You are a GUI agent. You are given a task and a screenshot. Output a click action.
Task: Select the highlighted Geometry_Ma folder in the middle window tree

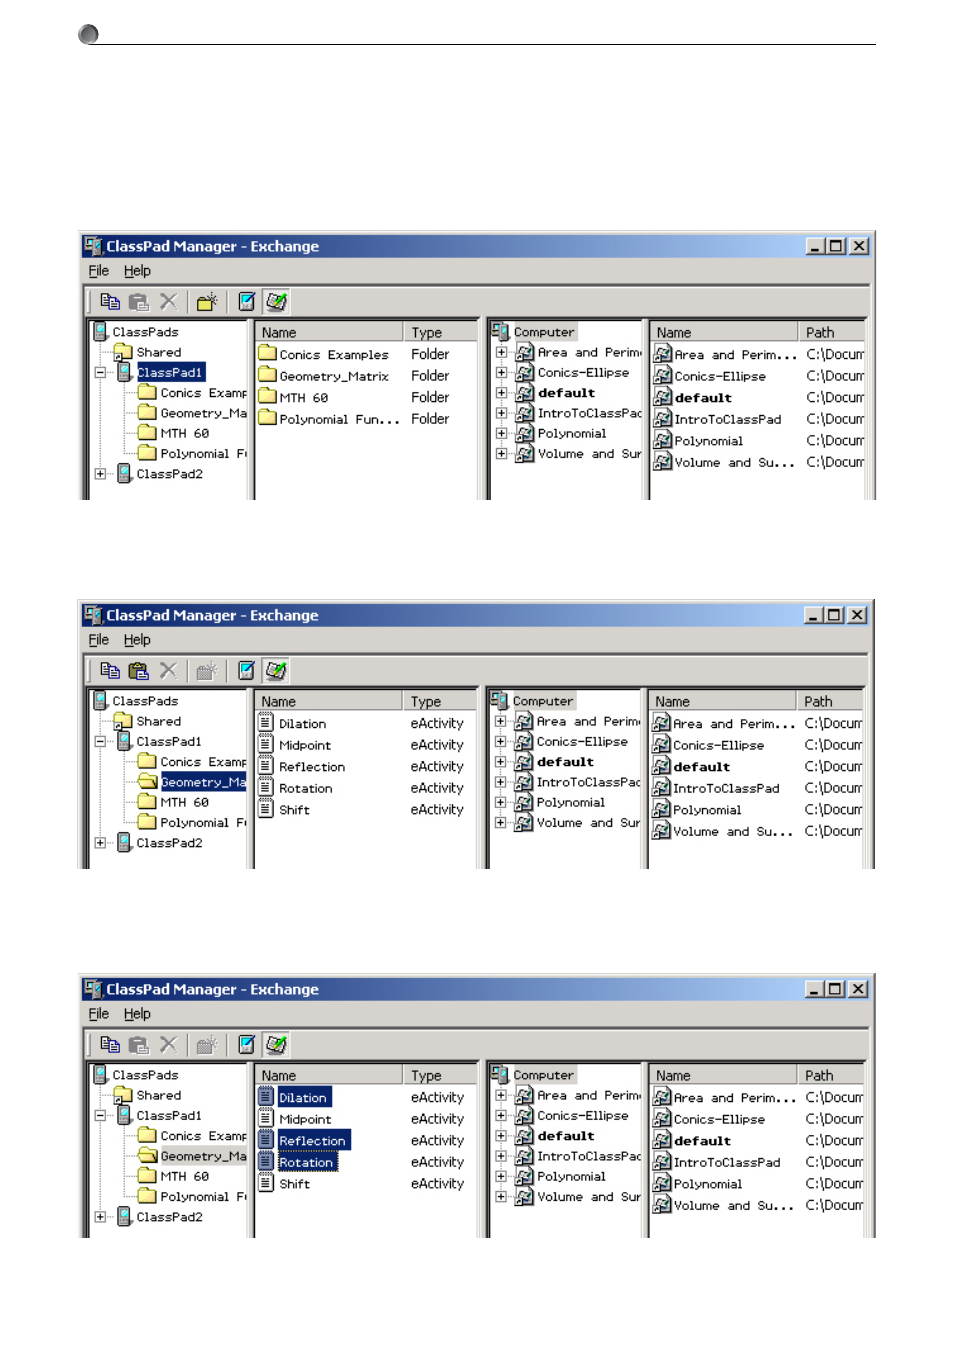pos(203,782)
